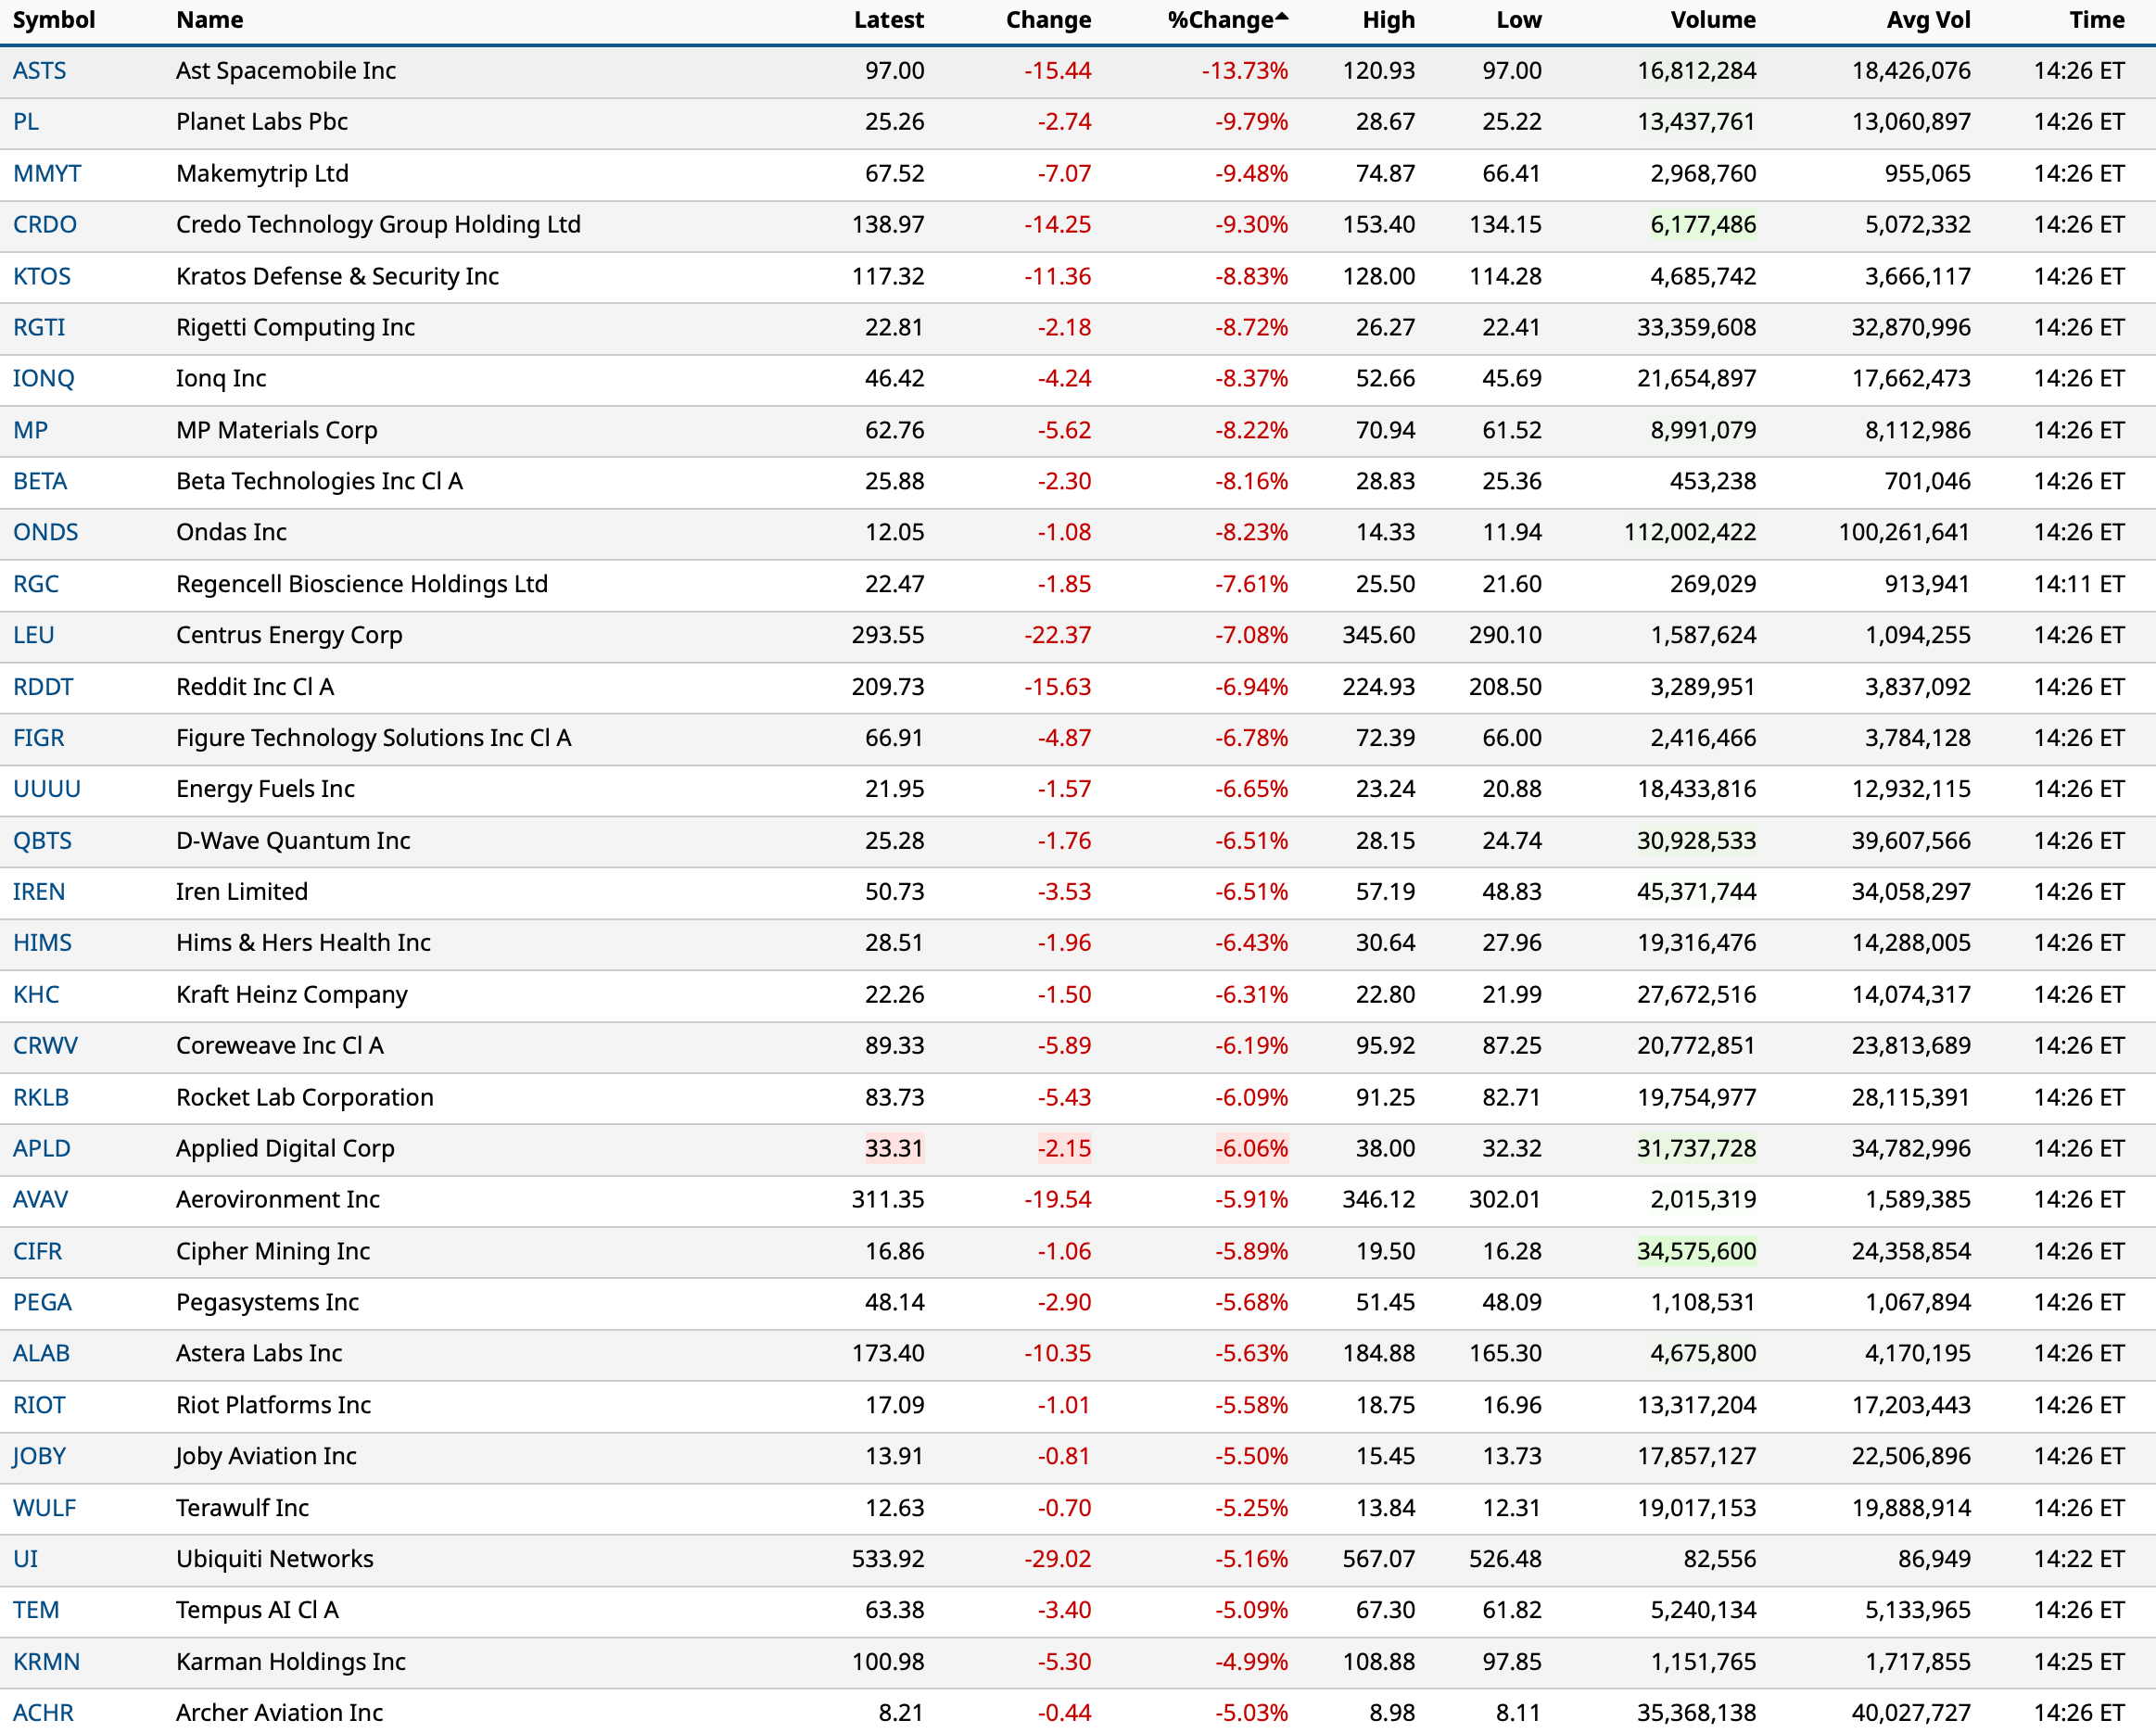Click the ONDS symbol link
Image resolution: width=2156 pixels, height=1733 pixels.
tap(45, 533)
